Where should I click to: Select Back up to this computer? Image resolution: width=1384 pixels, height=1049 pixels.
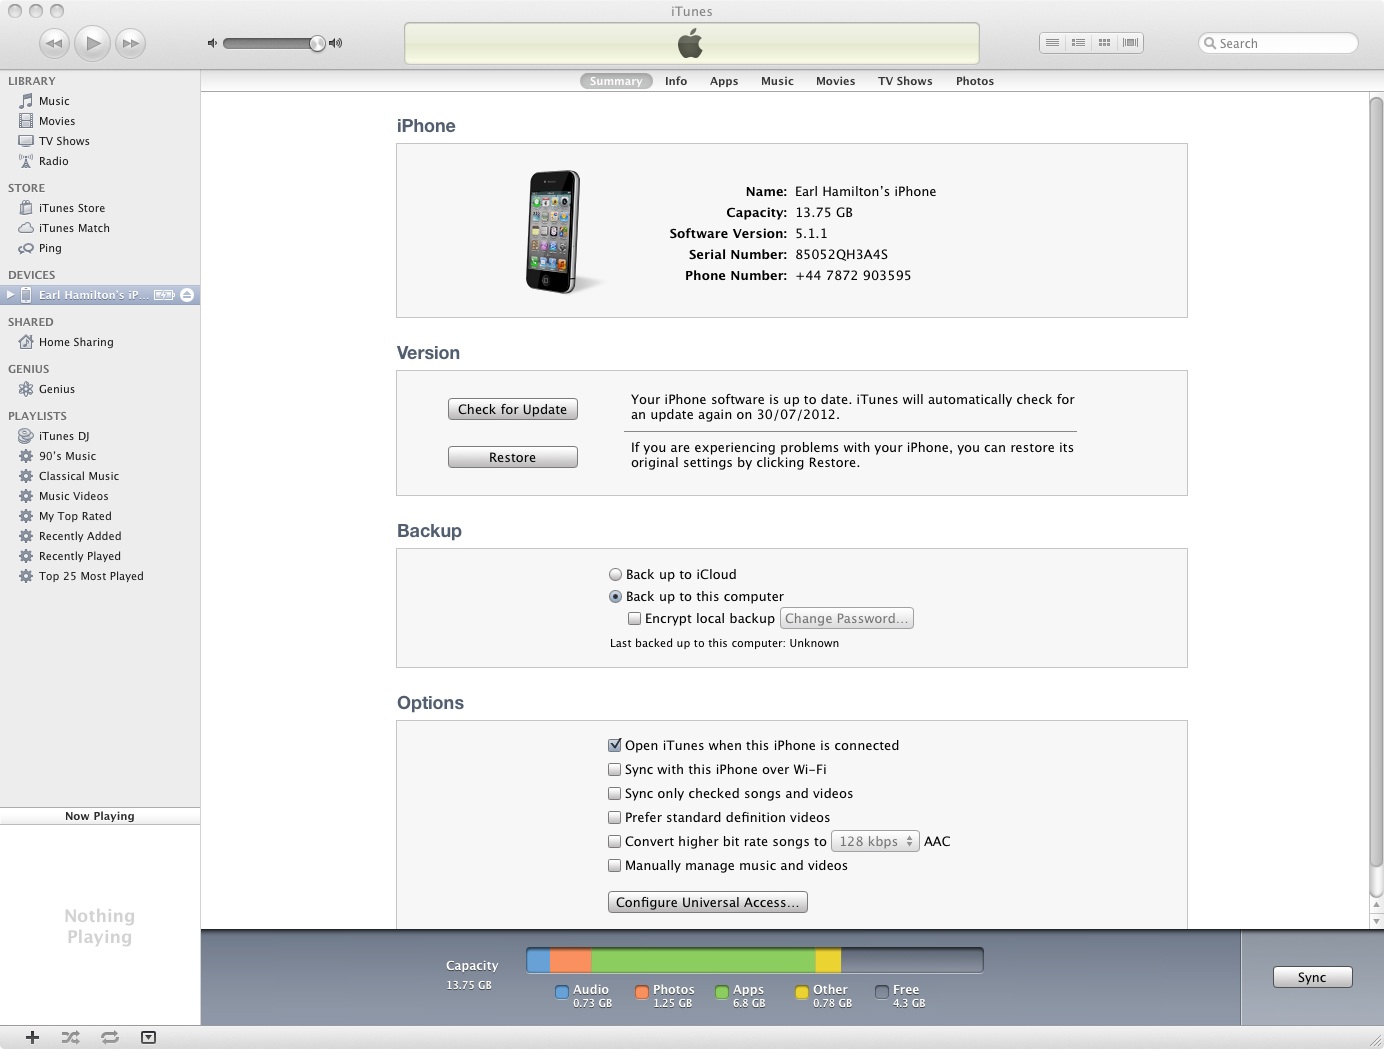615,596
